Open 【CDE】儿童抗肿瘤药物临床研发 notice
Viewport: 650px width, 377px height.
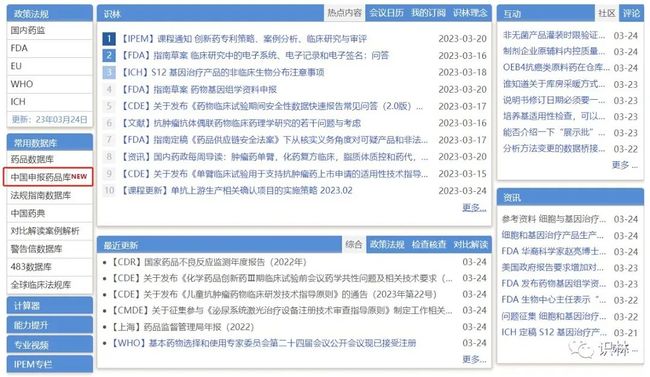pos(274,294)
